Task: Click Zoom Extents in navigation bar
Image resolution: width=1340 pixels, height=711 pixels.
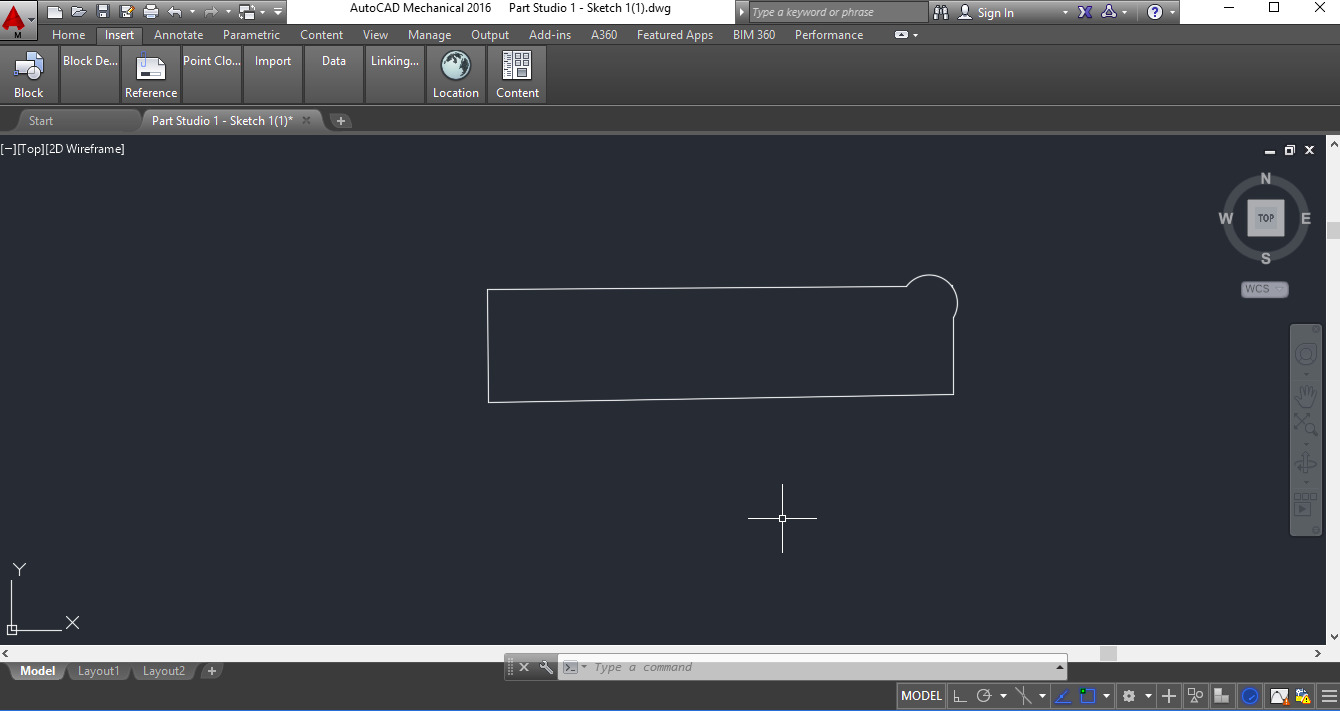Action: pos(1305,423)
